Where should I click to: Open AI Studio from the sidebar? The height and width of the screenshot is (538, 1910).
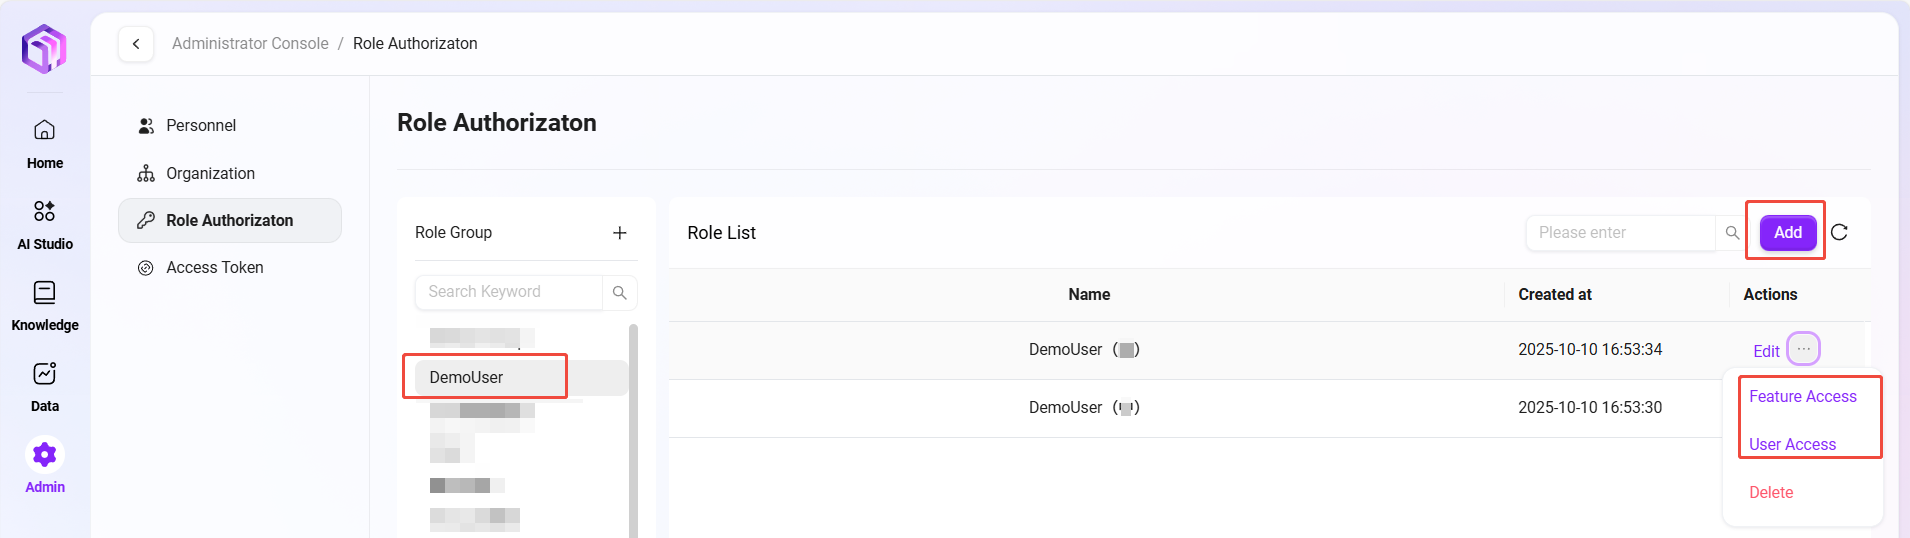pyautogui.click(x=44, y=224)
